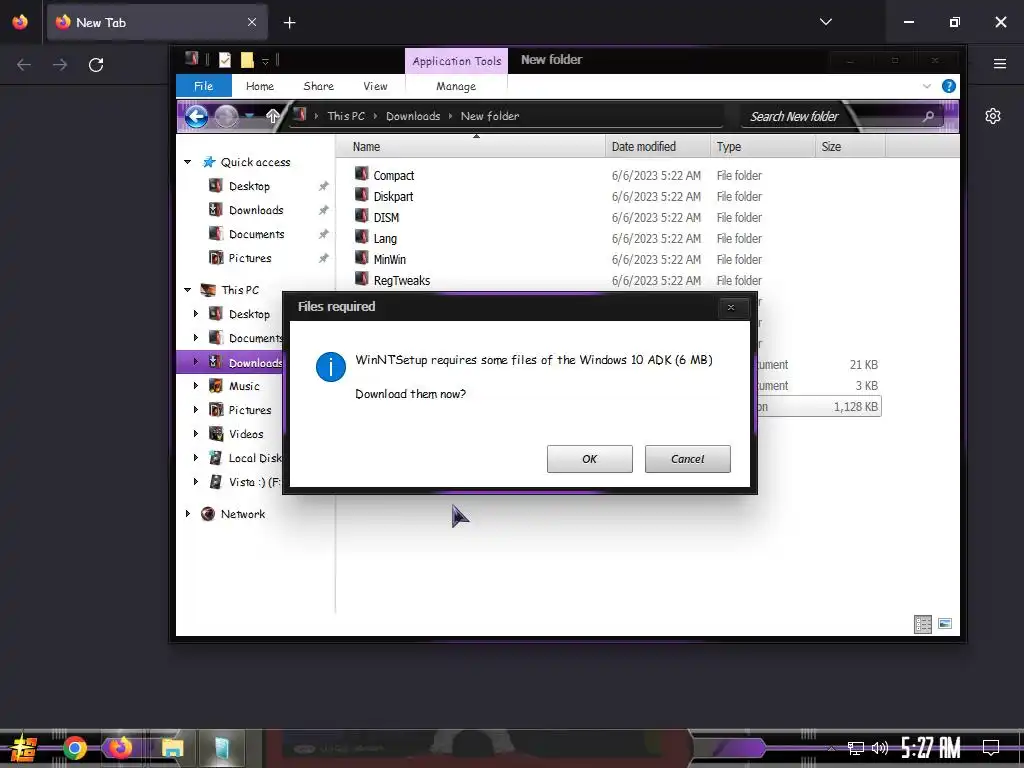Select the View ribbon tab
The image size is (1024, 768).
(375, 86)
